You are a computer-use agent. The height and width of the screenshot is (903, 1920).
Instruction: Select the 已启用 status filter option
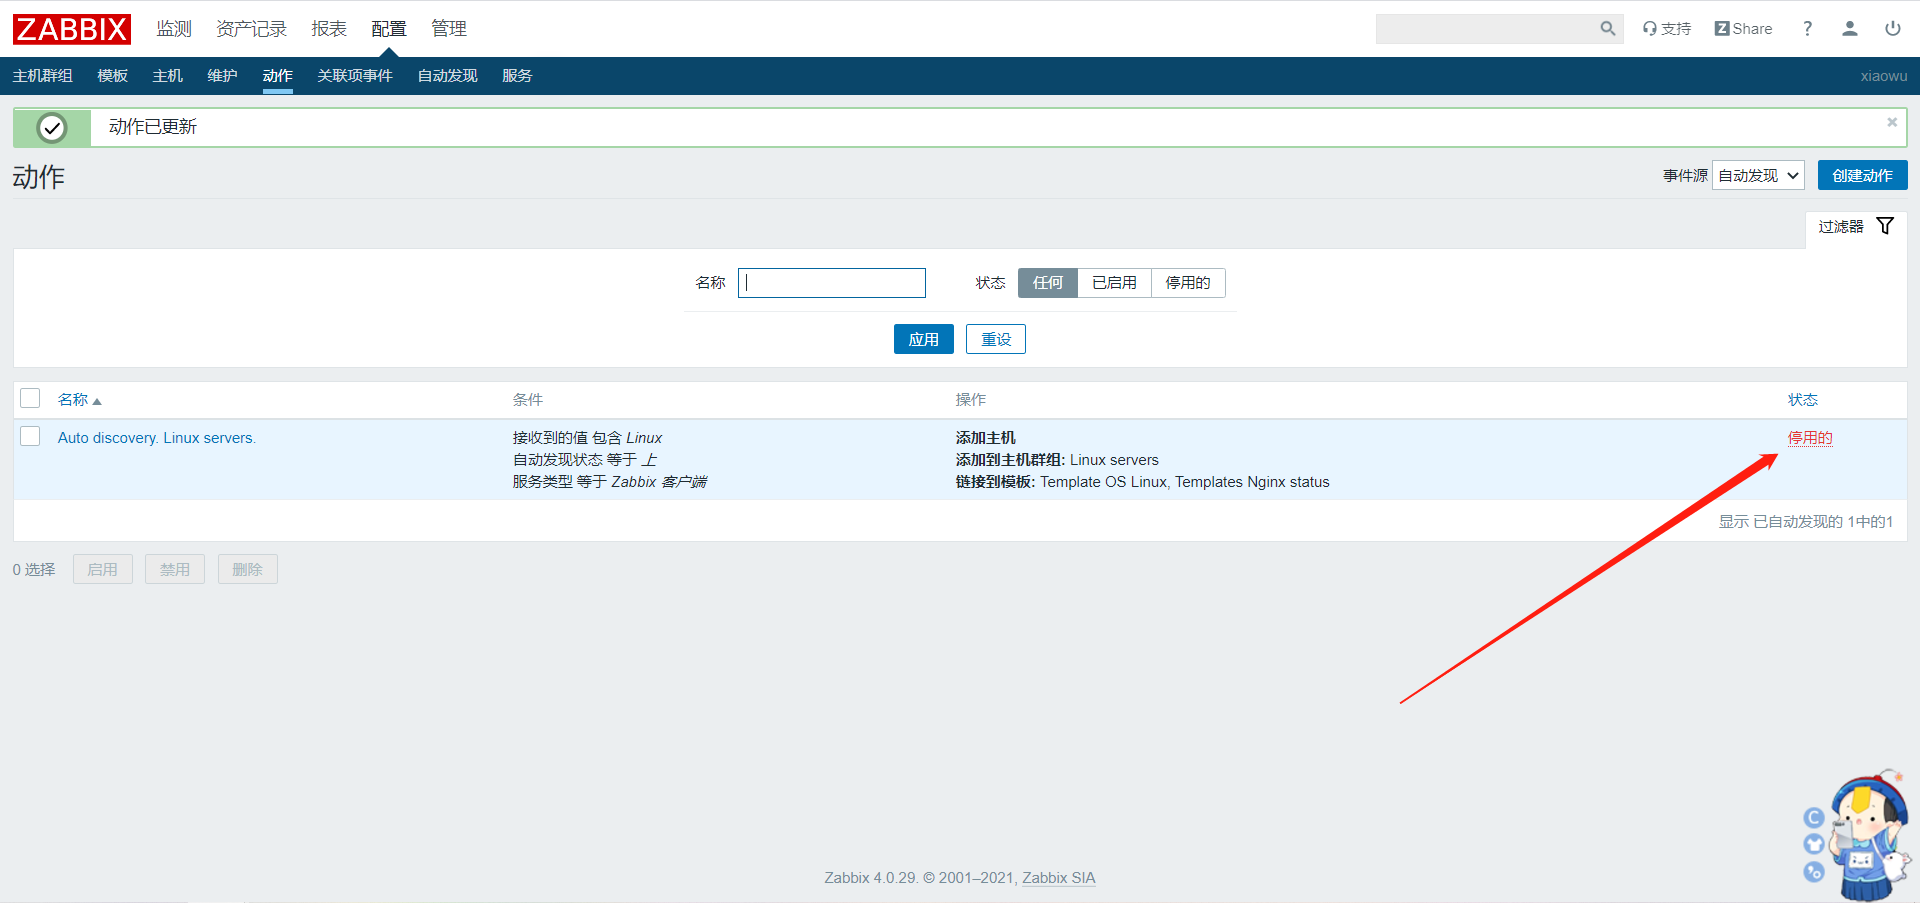tap(1114, 283)
